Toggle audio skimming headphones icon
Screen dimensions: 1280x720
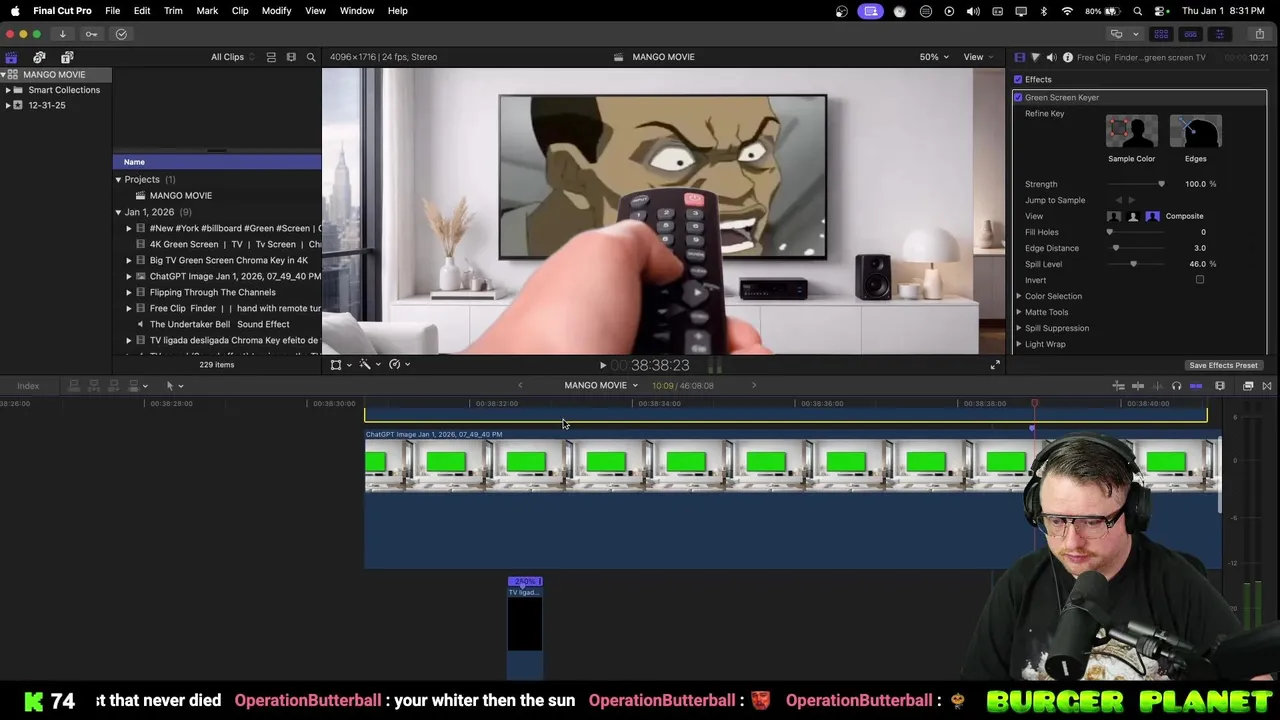click(1176, 386)
